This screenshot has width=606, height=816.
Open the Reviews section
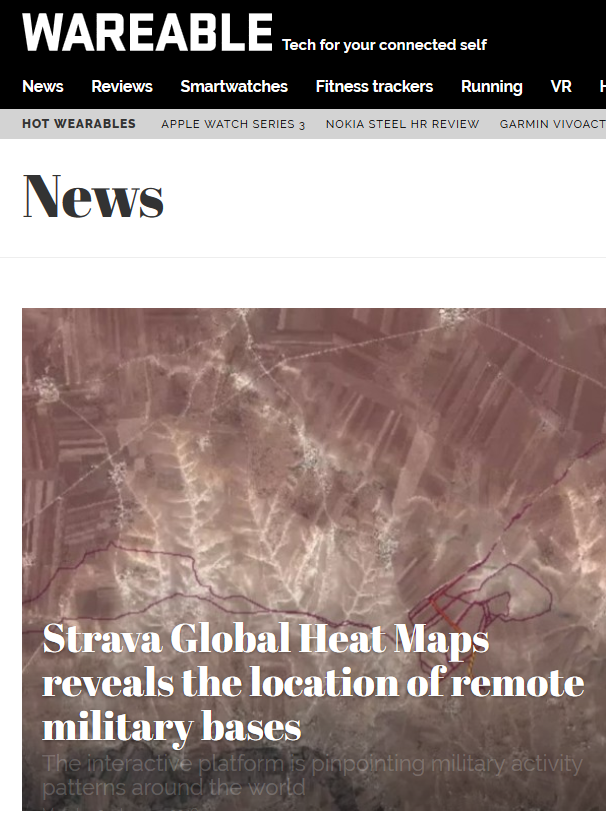click(122, 86)
